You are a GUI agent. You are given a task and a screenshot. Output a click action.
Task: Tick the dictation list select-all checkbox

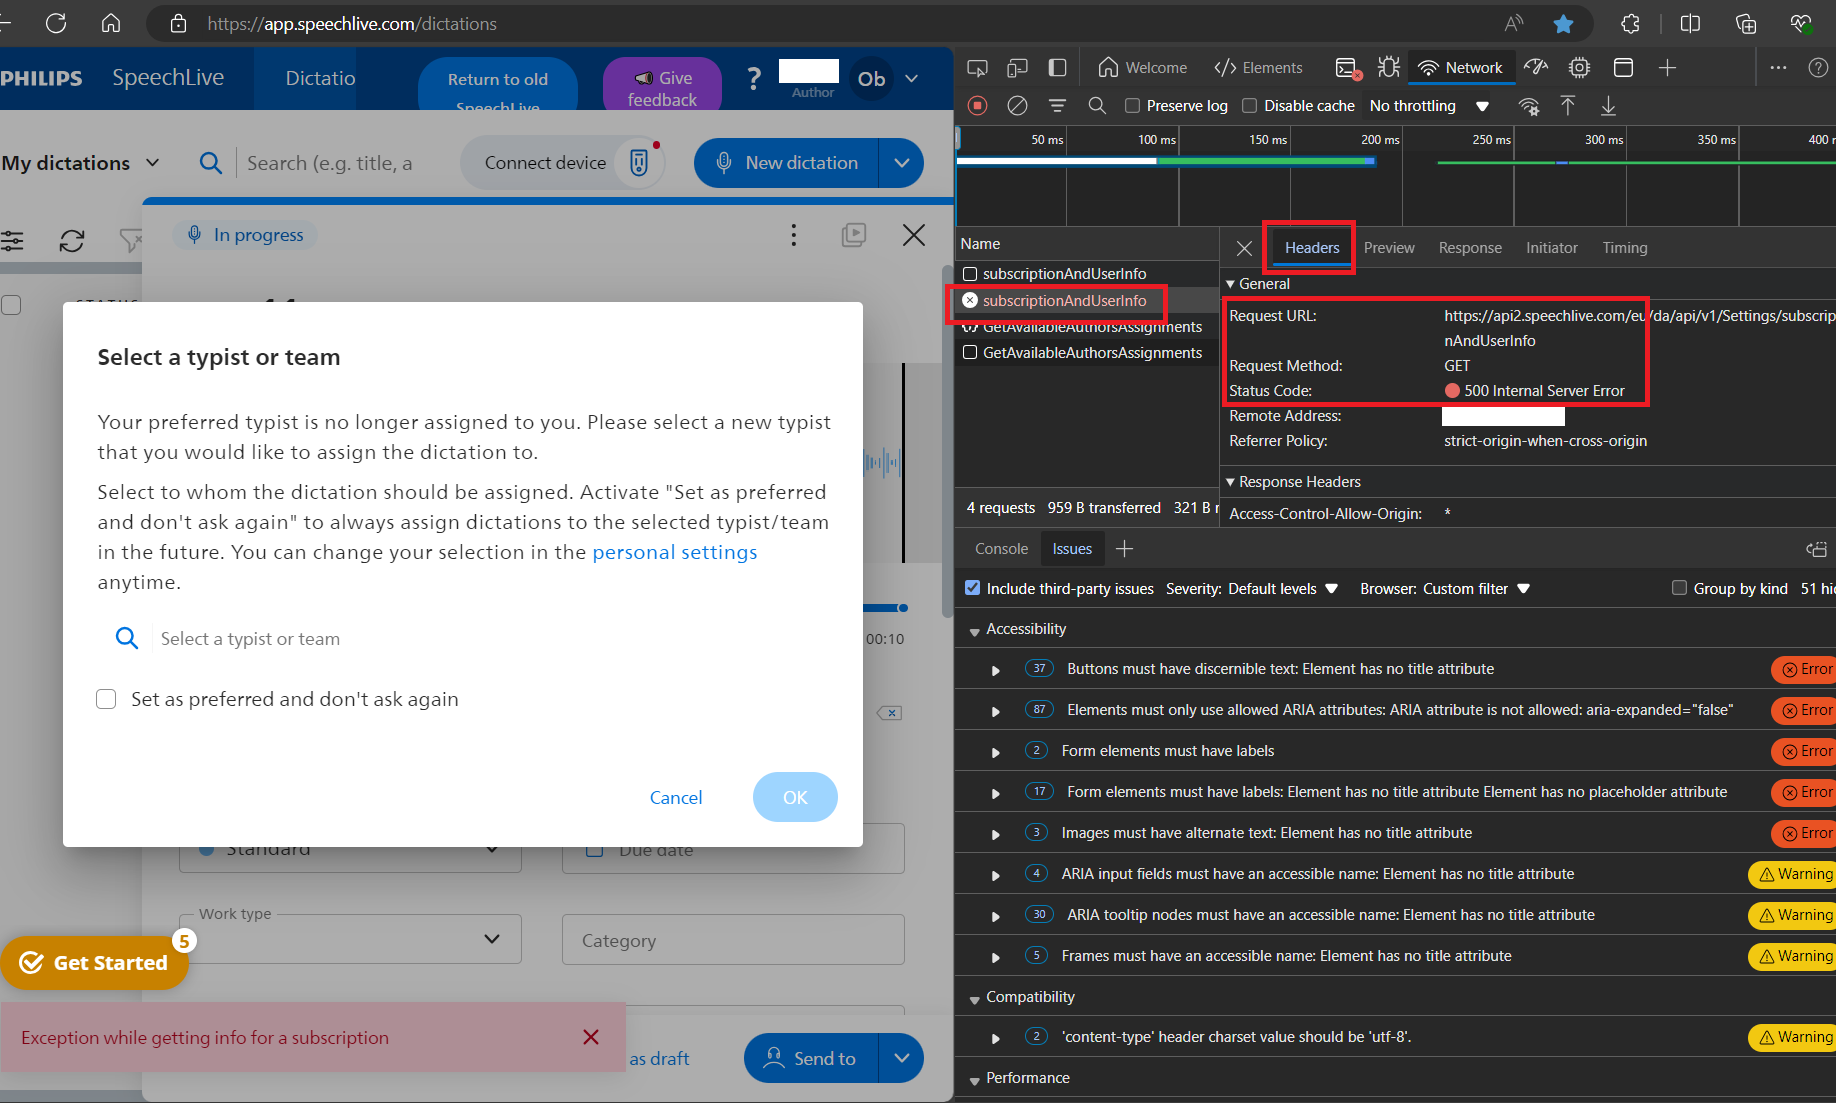(11, 305)
